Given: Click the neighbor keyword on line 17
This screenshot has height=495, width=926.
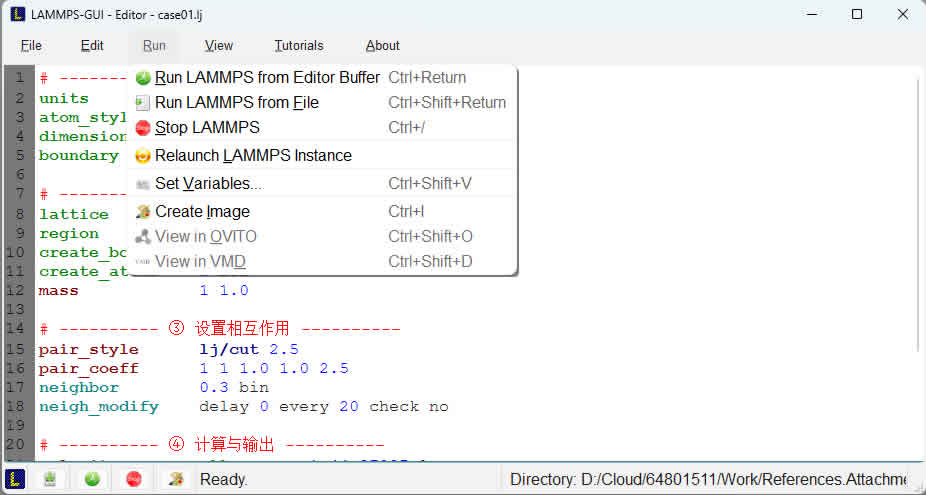Looking at the screenshot, I should (x=79, y=387).
